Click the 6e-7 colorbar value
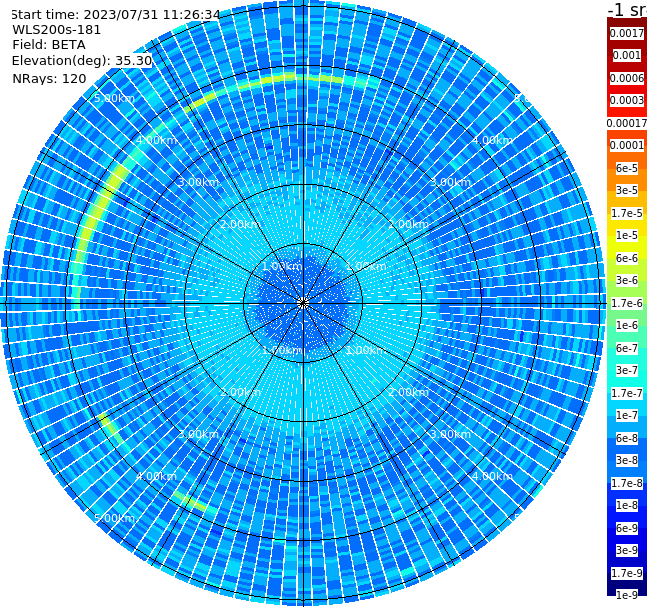The width and height of the screenshot is (647, 607). tap(627, 348)
